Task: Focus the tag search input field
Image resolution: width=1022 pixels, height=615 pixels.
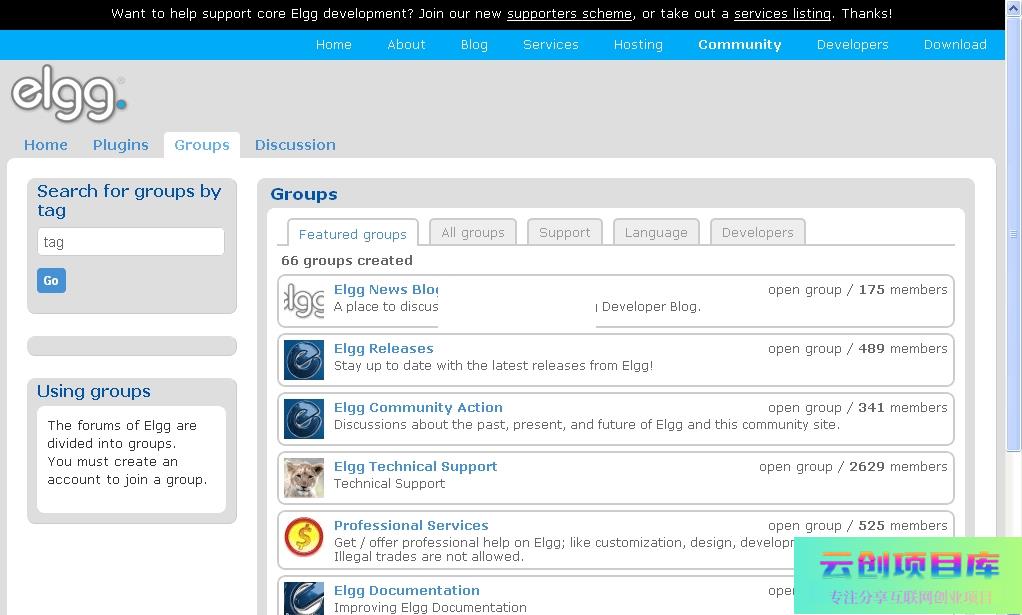Action: 131,242
